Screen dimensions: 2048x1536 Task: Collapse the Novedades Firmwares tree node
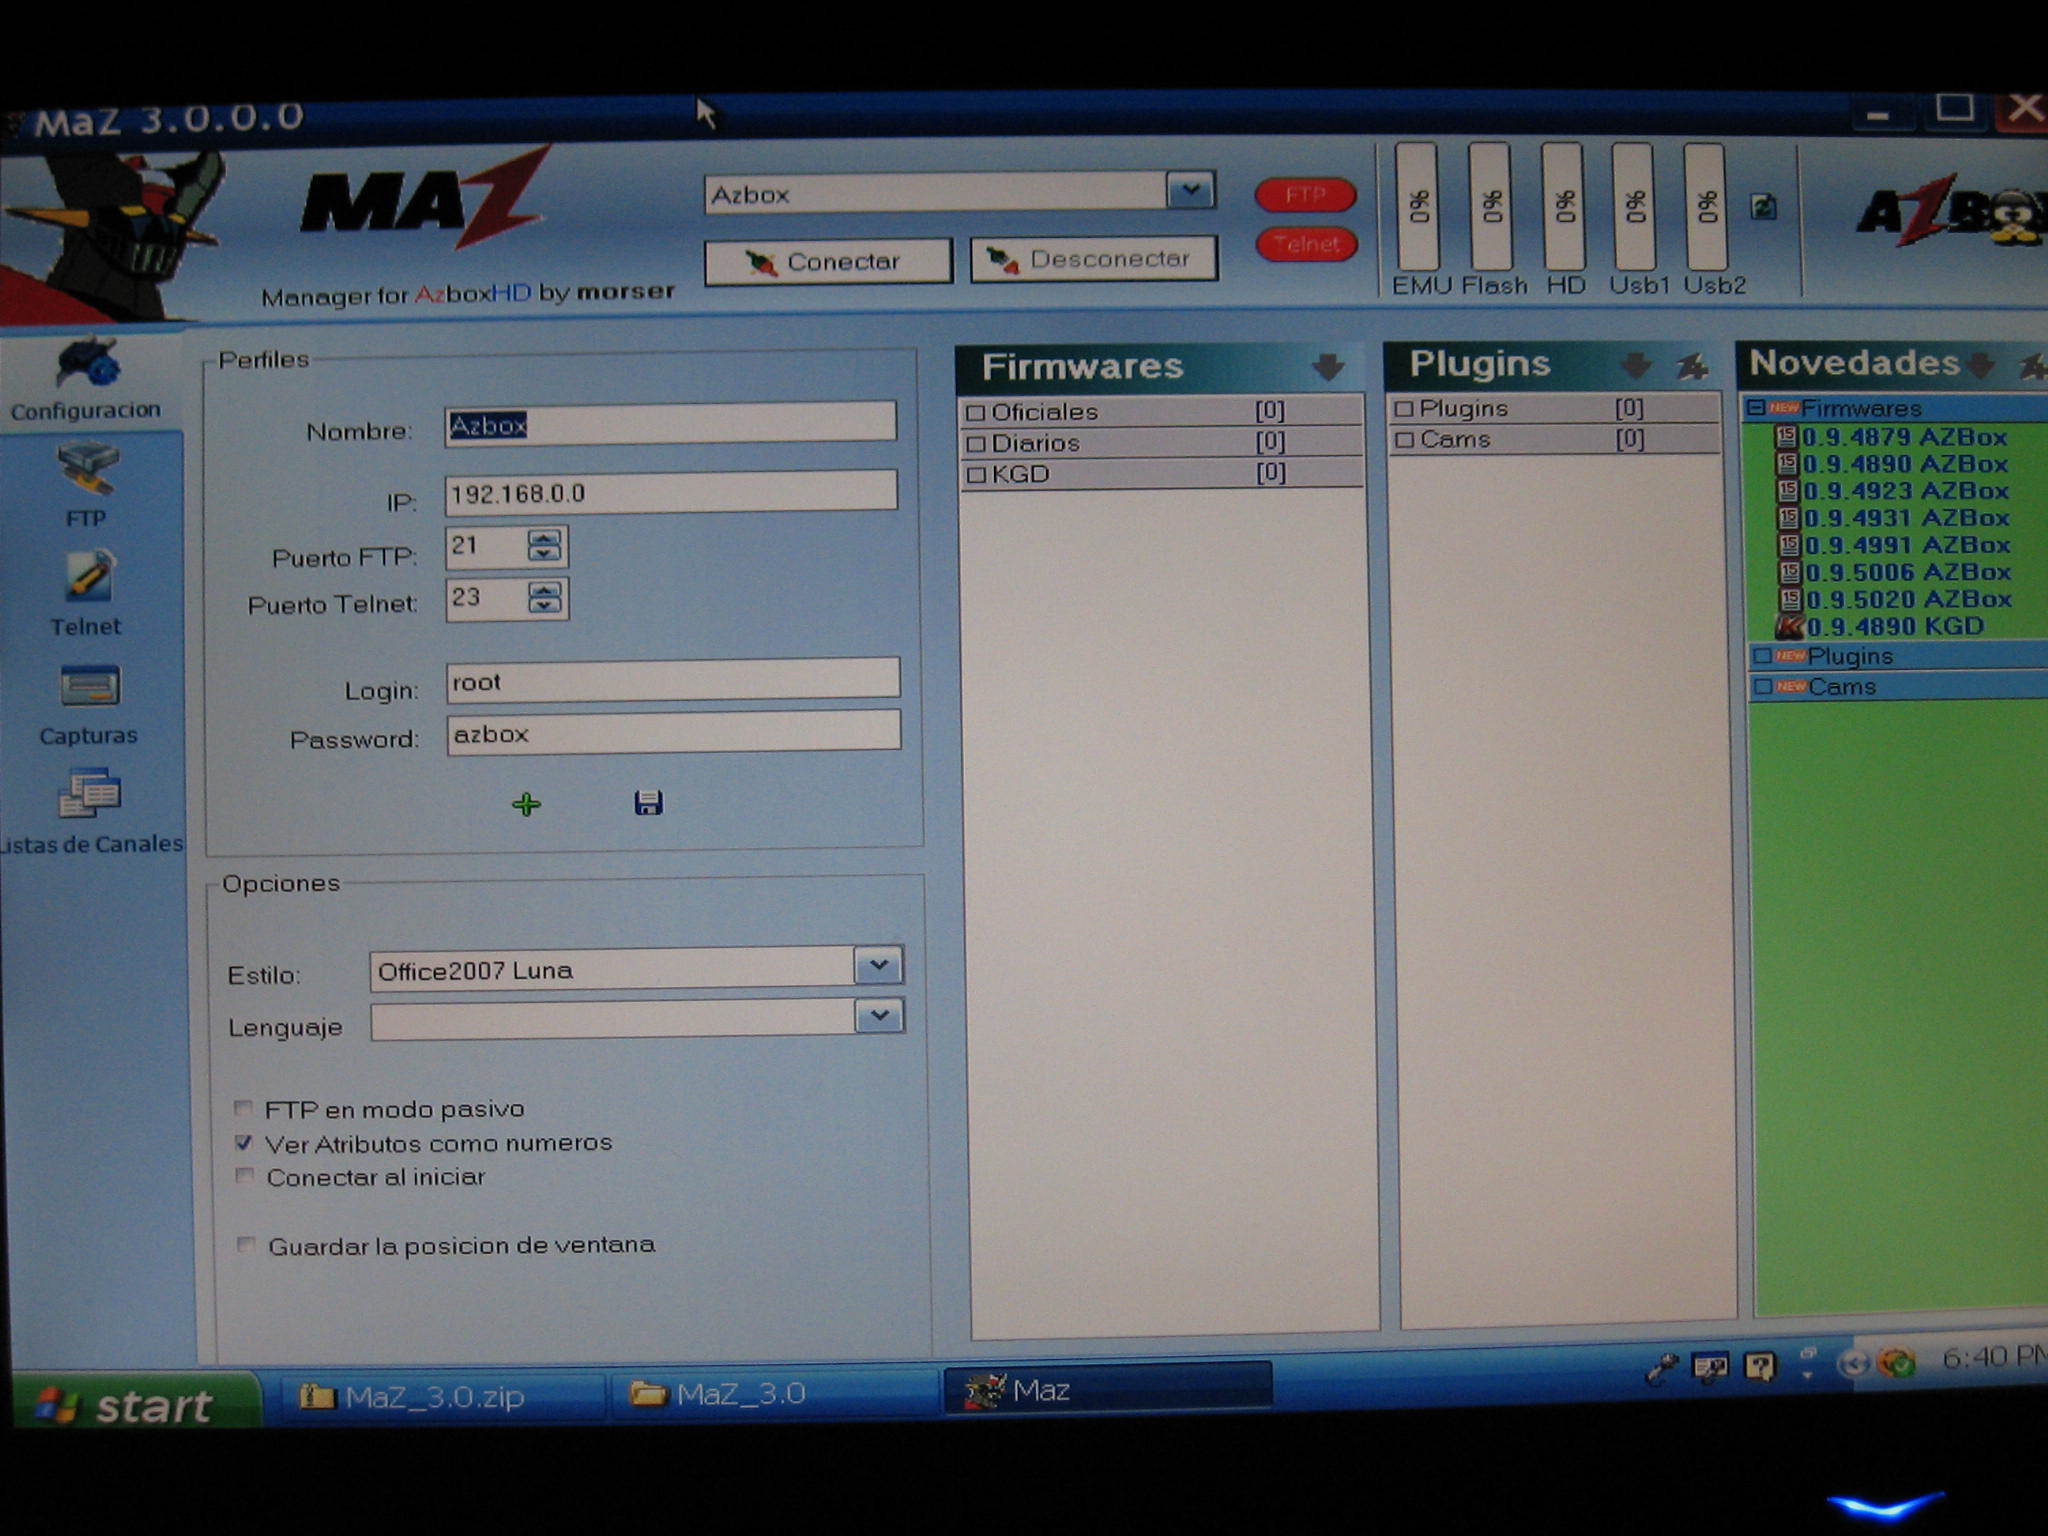pos(1756,408)
